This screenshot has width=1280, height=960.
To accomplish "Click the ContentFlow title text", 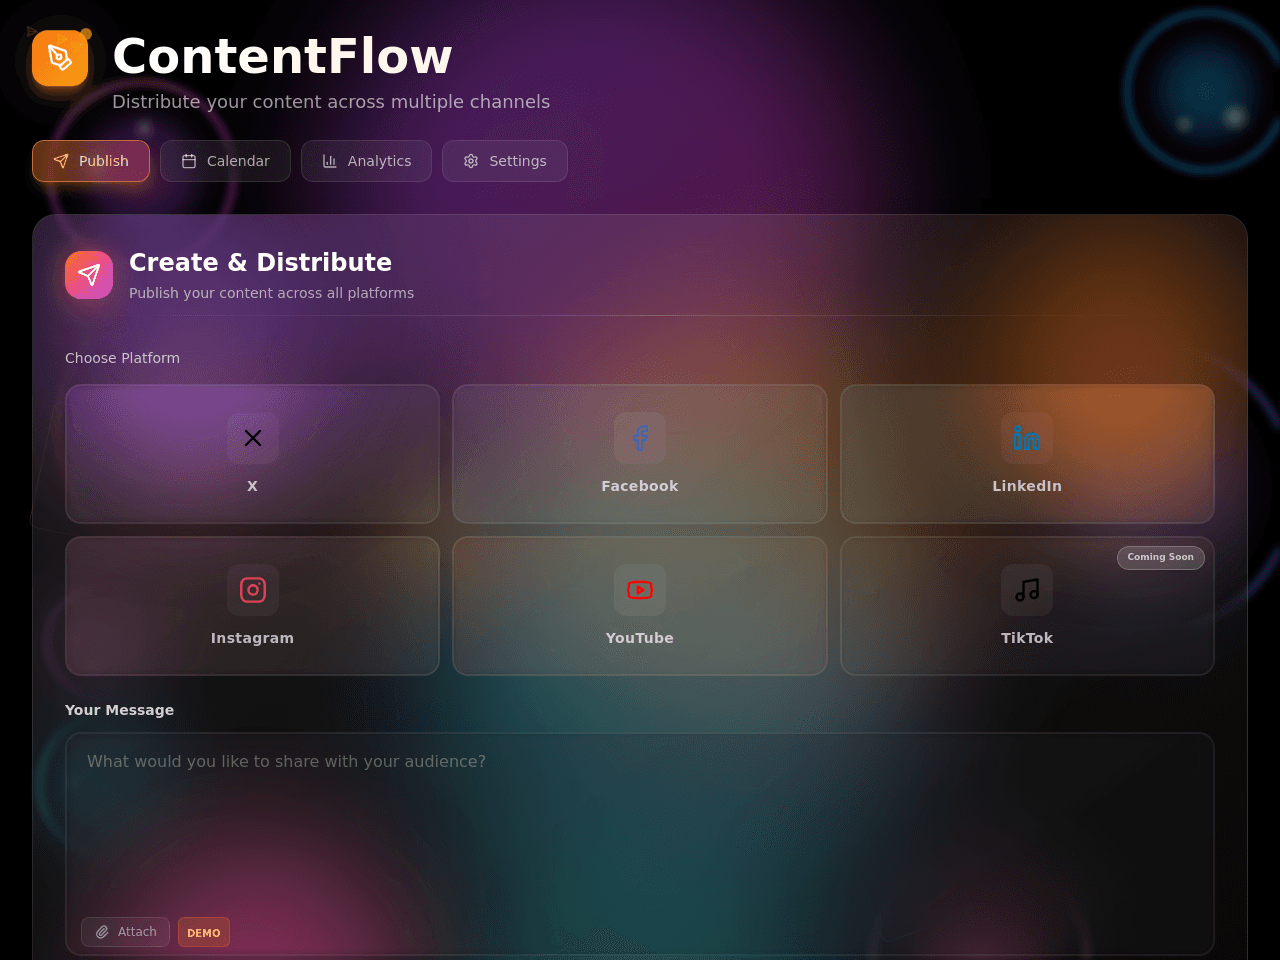I will [282, 56].
